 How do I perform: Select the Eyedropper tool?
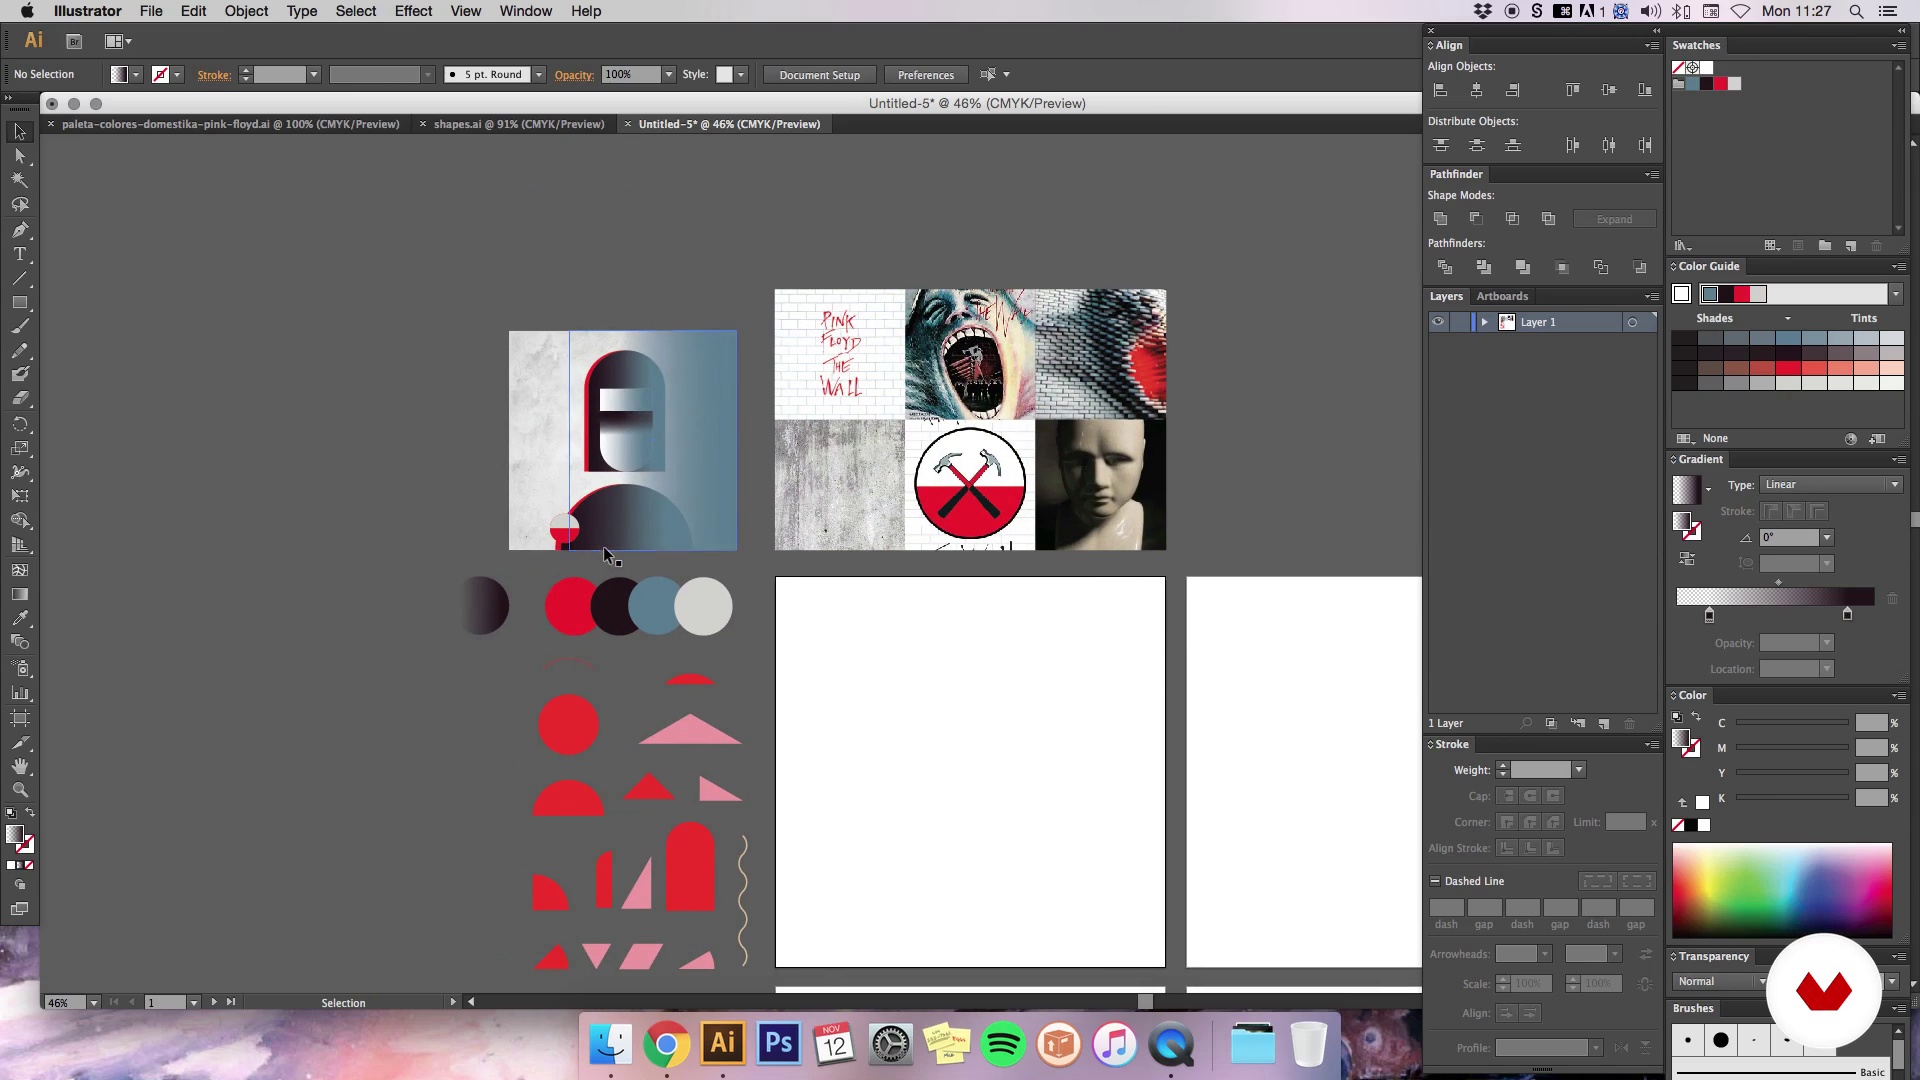pyautogui.click(x=19, y=618)
